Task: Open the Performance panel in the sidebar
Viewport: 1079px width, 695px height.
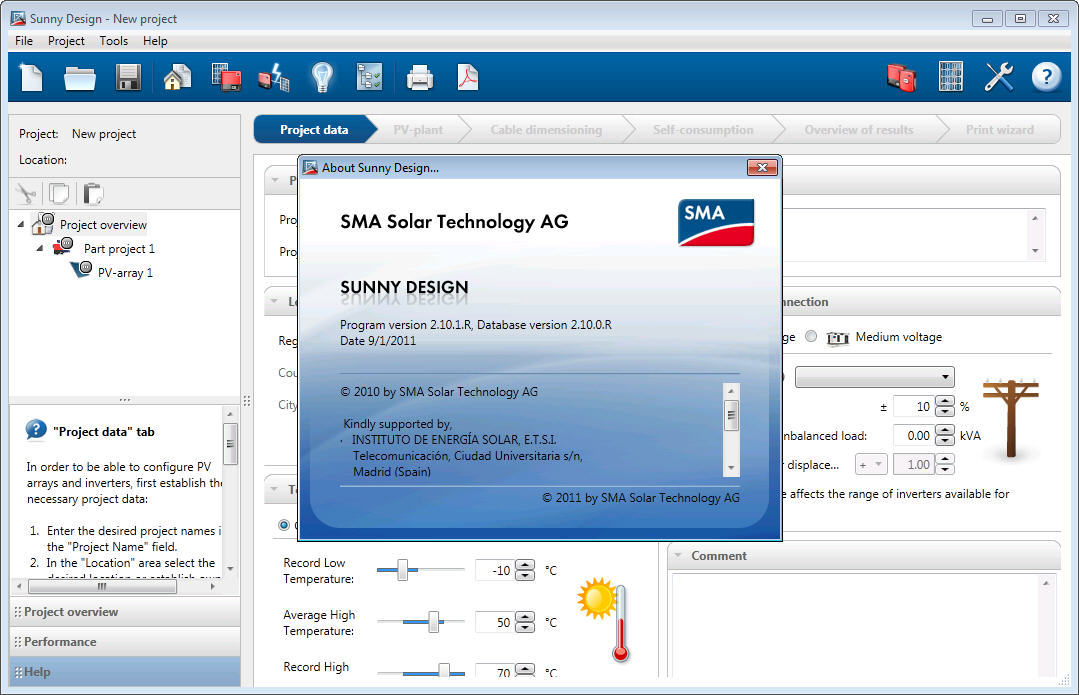Action: (60, 642)
